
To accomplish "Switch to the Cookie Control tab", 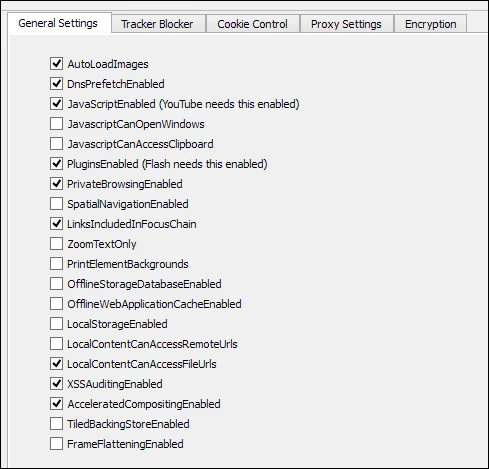I will [252, 24].
